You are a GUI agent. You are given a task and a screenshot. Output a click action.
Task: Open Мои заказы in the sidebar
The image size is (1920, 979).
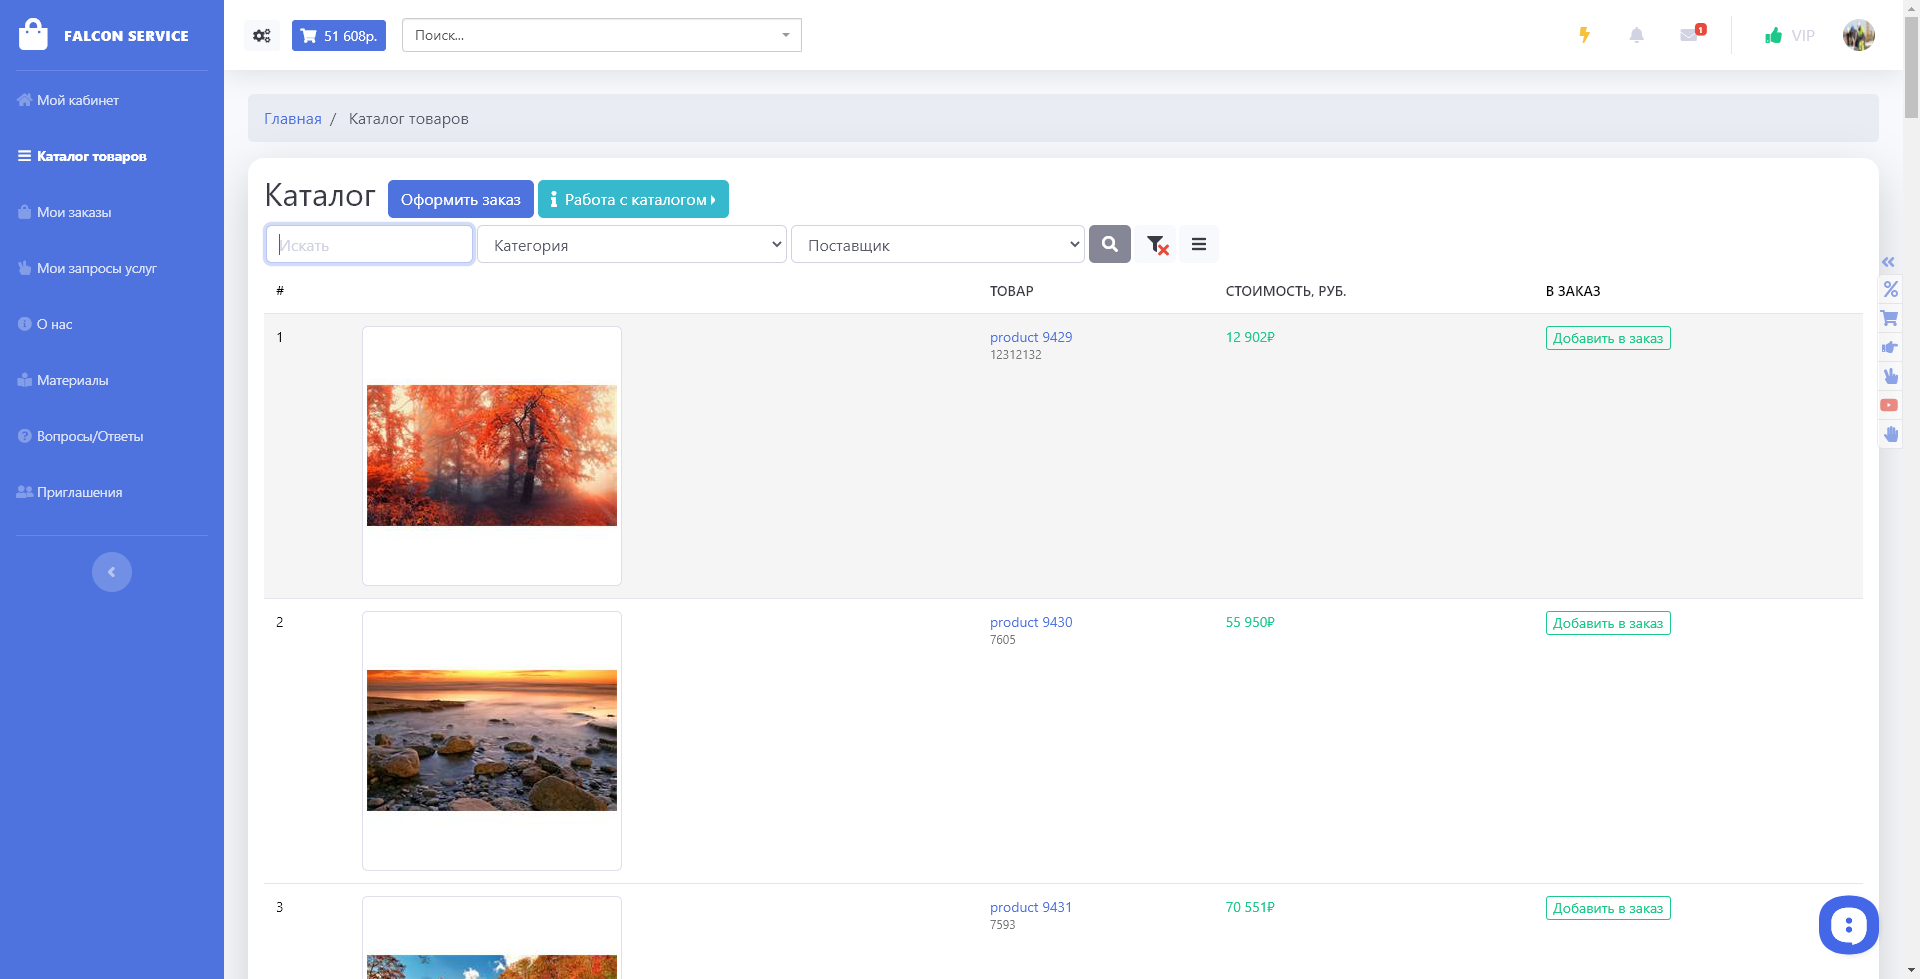point(74,212)
